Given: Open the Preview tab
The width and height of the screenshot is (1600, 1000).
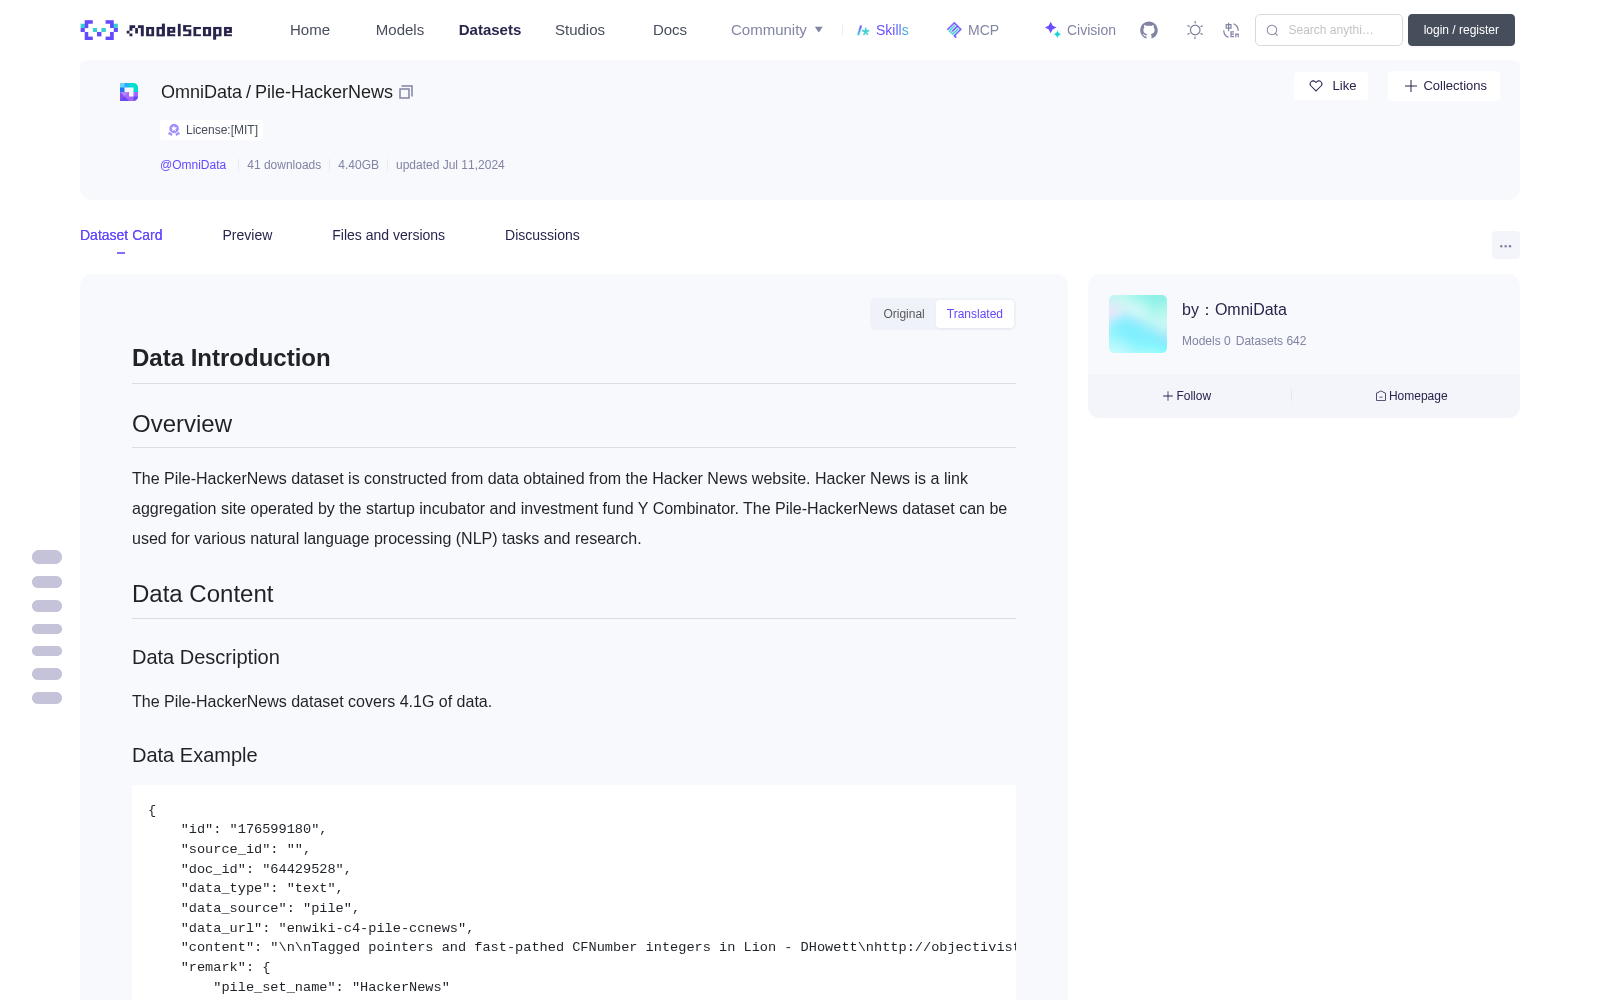Looking at the screenshot, I should pos(247,235).
